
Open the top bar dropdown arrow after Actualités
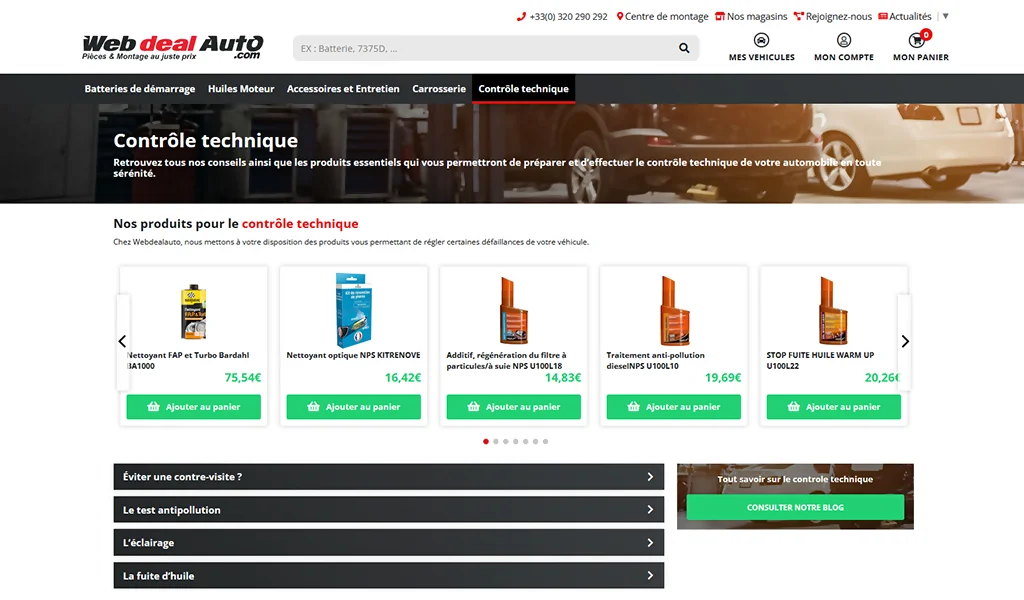coord(946,16)
